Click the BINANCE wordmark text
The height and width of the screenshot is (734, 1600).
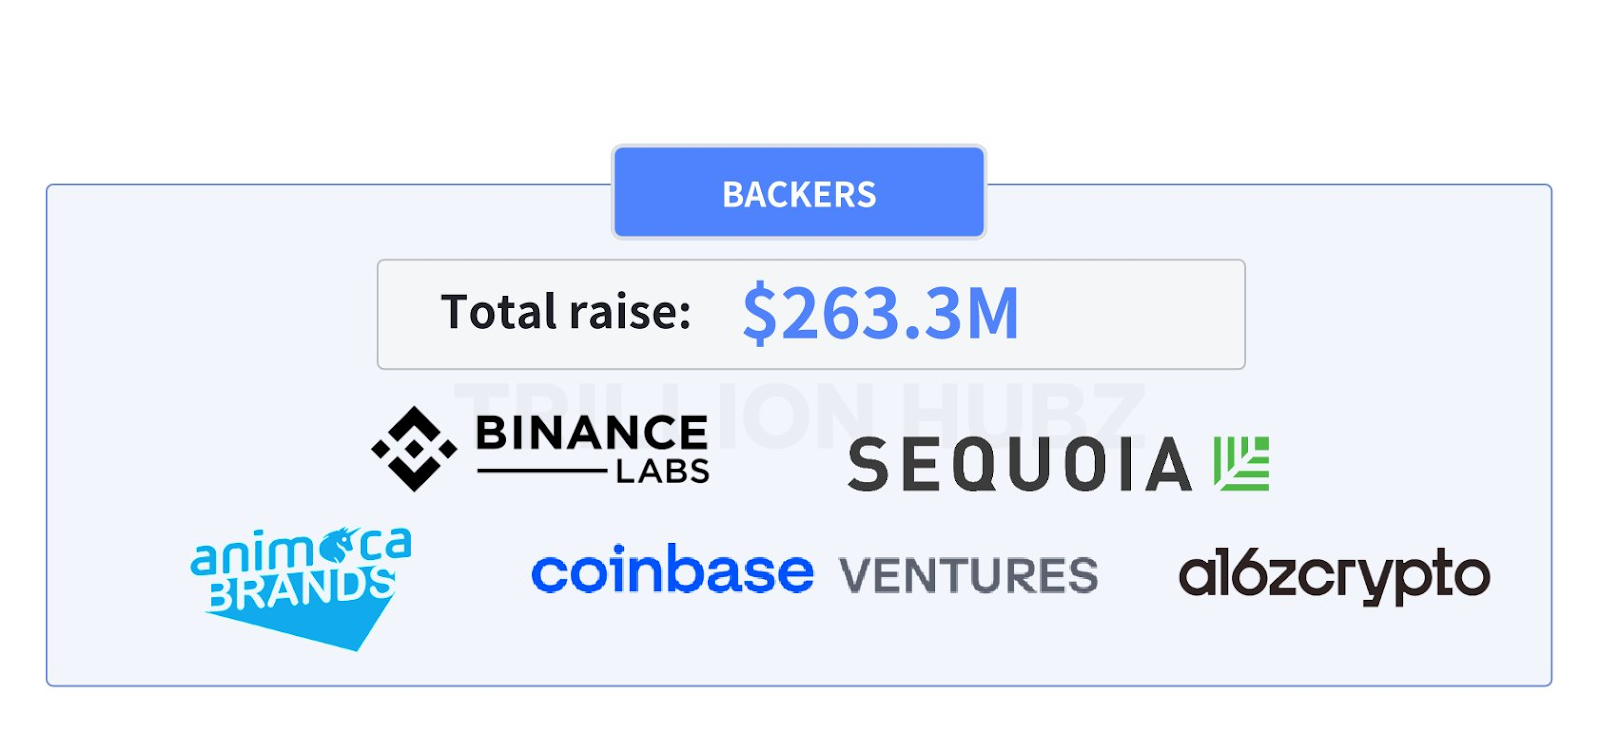(592, 433)
